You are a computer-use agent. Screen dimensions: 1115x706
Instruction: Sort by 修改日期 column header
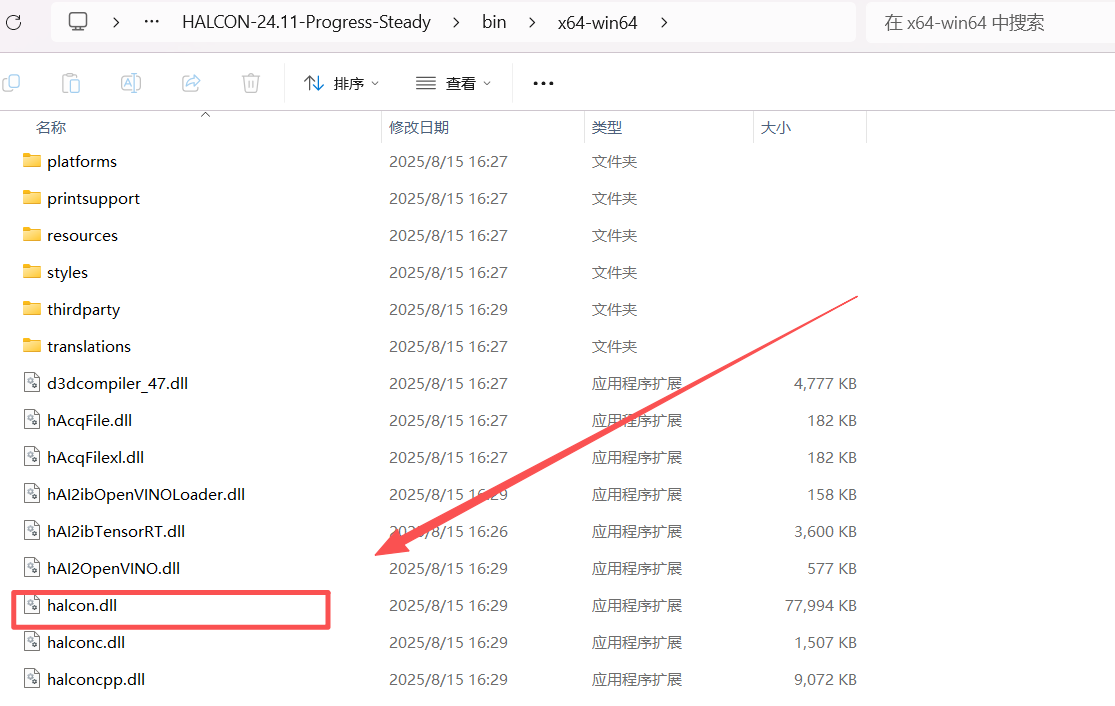(419, 128)
